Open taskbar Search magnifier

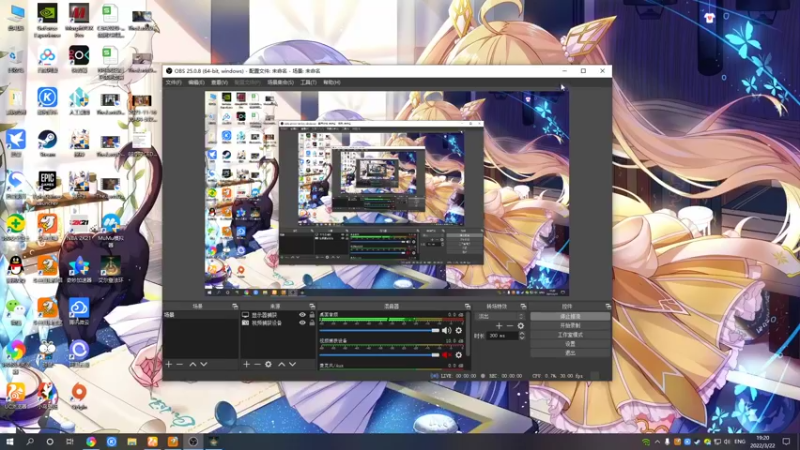pos(30,441)
